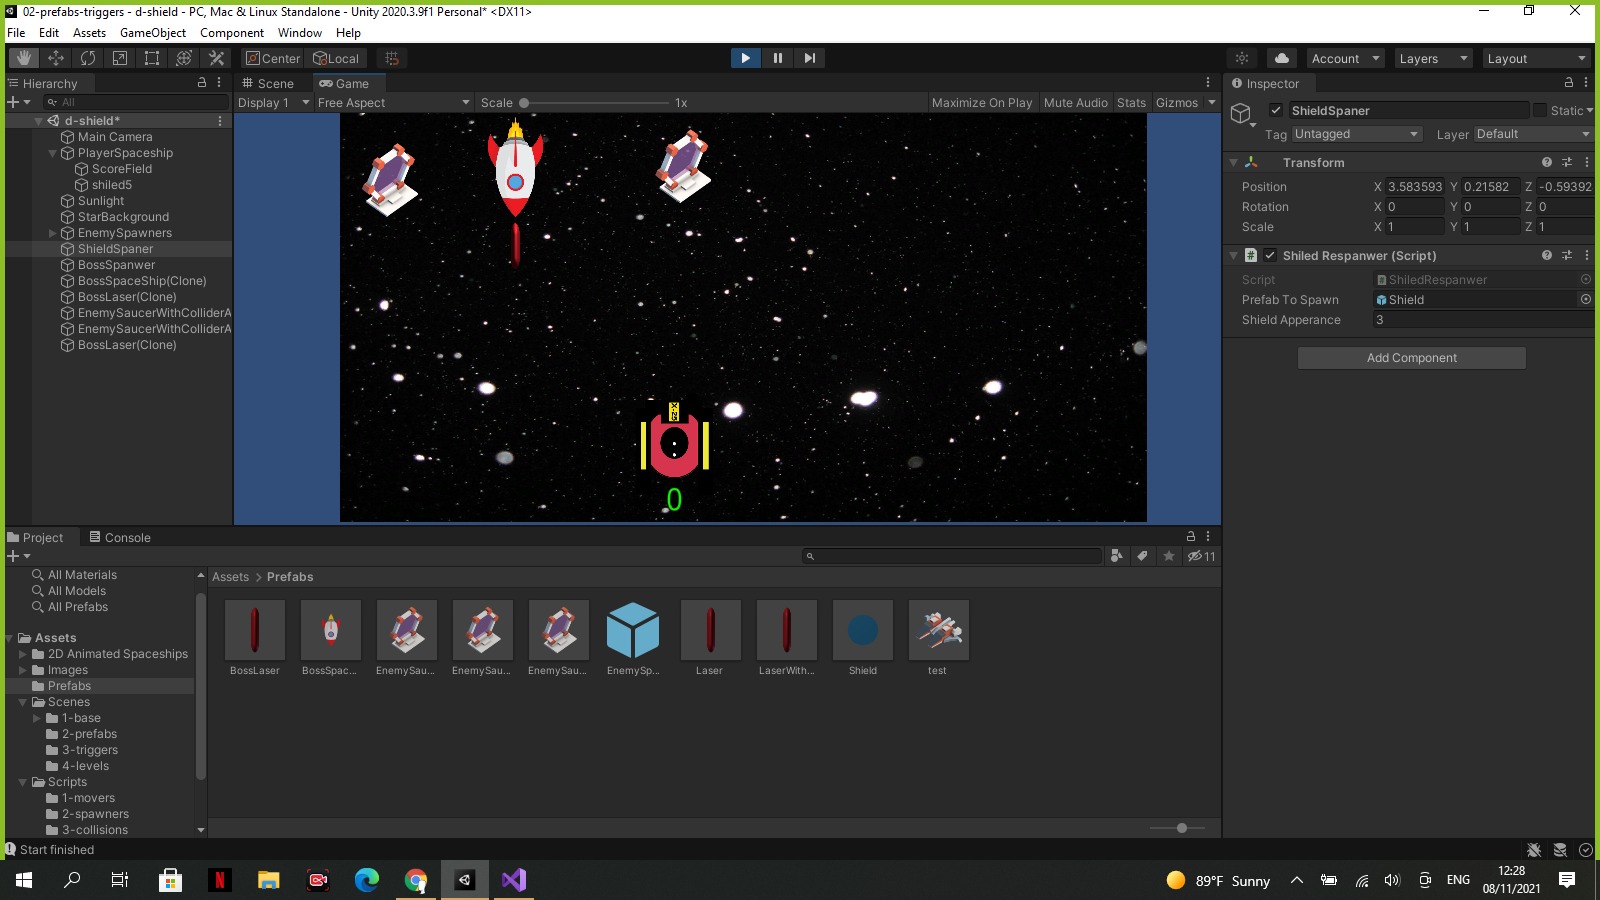
Task: Open the Layer dropdown in Inspector
Action: [1533, 134]
